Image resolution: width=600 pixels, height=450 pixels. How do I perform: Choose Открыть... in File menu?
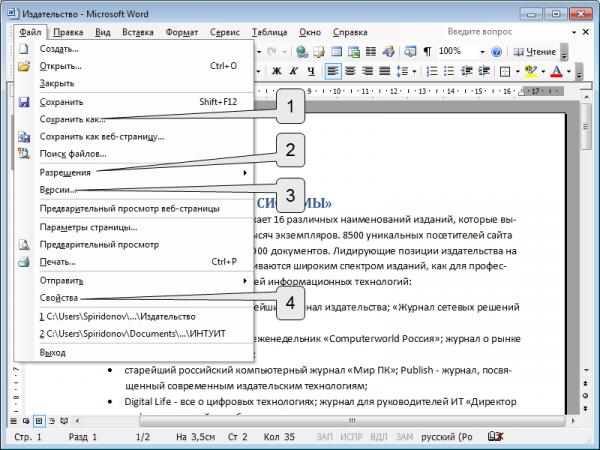[134, 66]
